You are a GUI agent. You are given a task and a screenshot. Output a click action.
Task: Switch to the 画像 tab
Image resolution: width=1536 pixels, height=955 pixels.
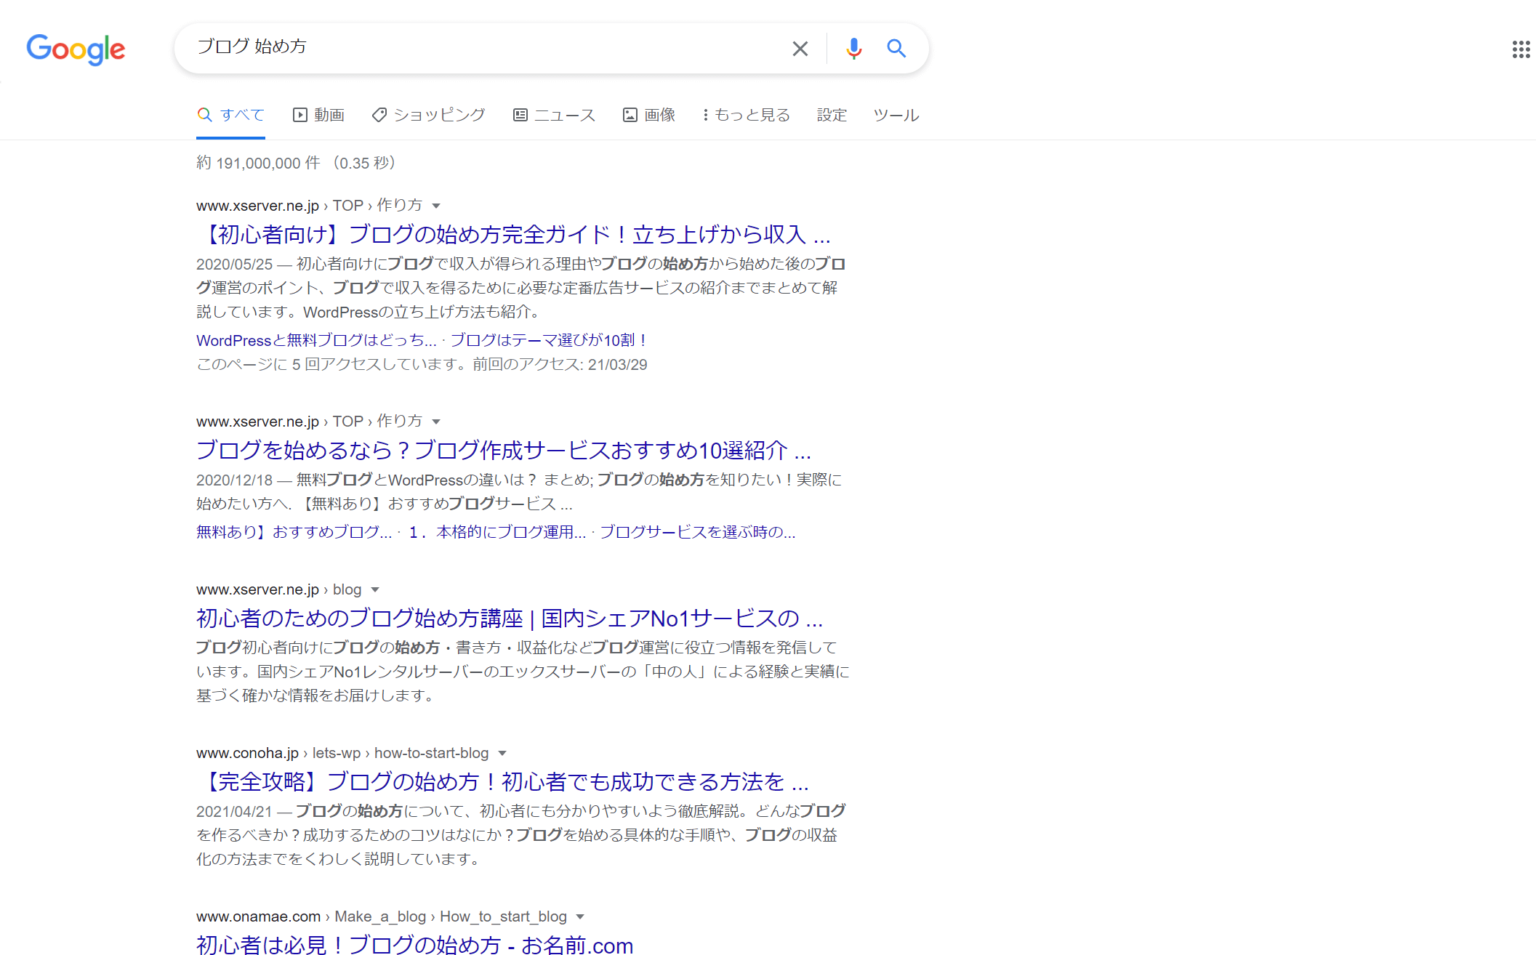pyautogui.click(x=649, y=115)
